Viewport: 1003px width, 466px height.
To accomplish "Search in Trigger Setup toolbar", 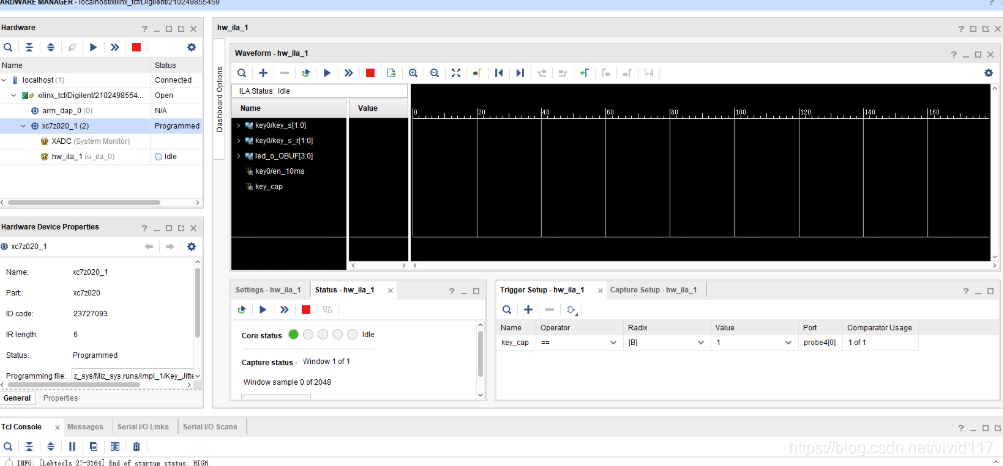I will coord(507,309).
